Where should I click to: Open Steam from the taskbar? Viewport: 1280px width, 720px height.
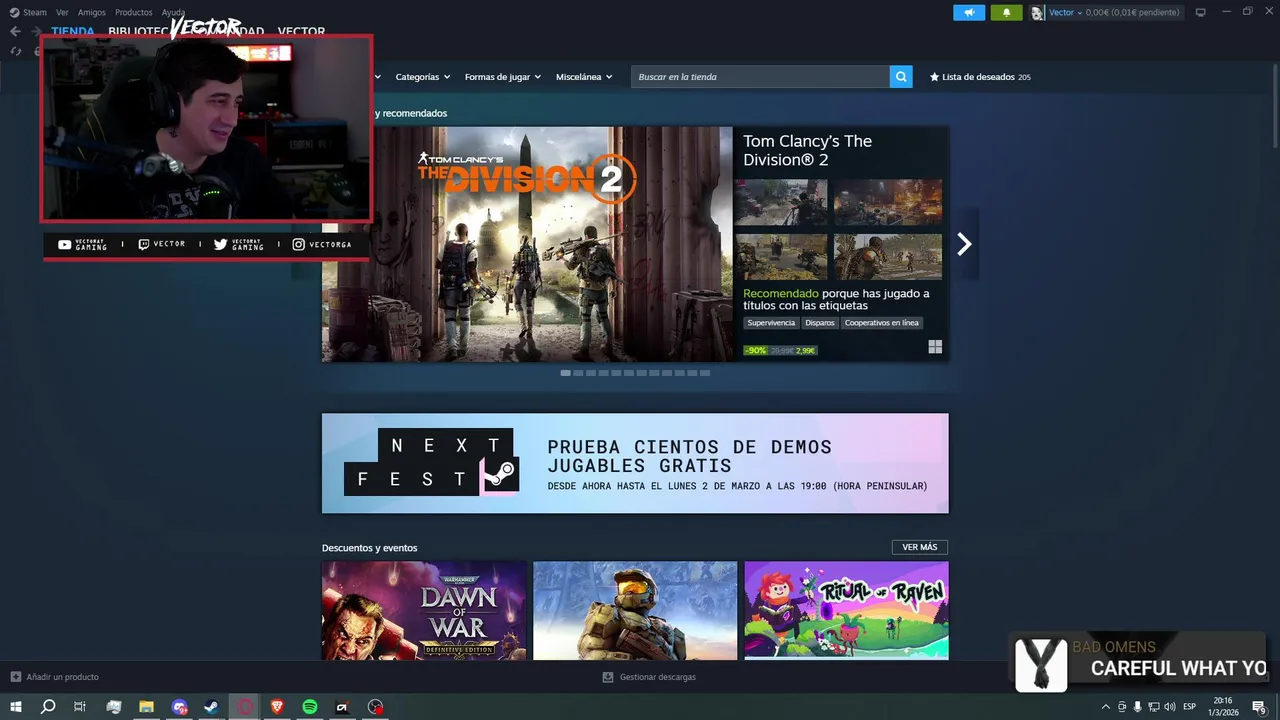tap(211, 707)
